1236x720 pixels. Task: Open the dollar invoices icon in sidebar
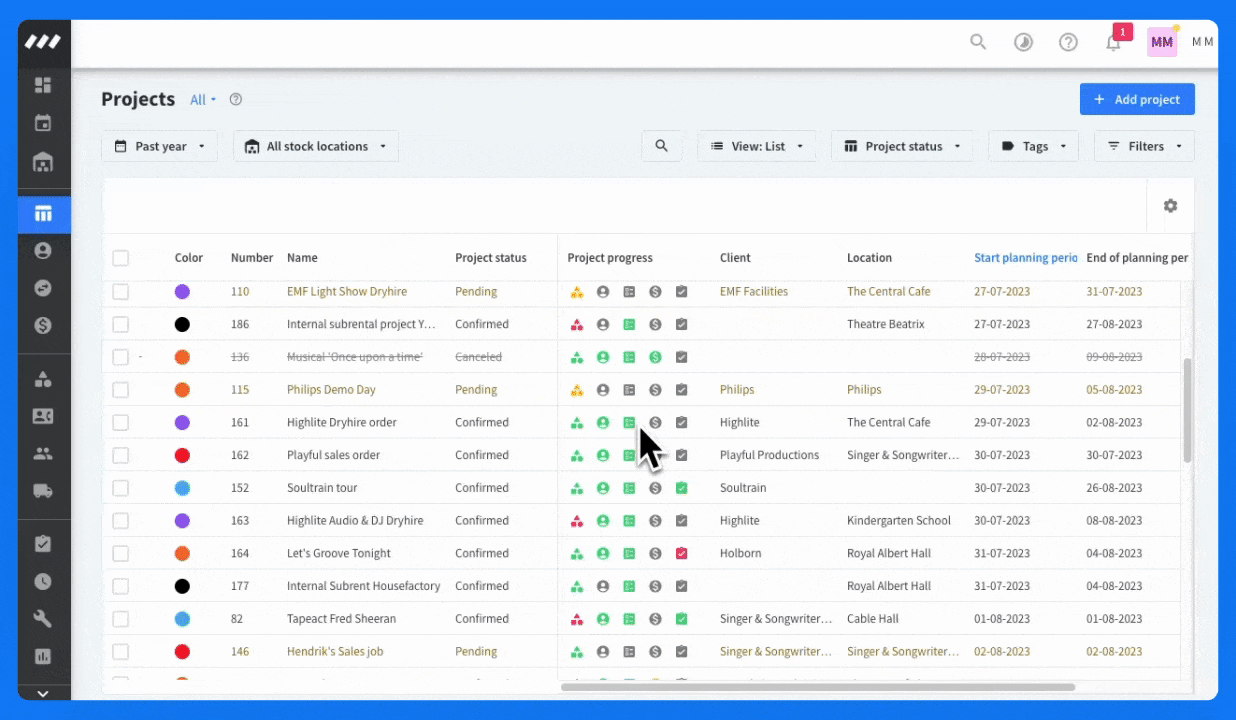(x=43, y=325)
